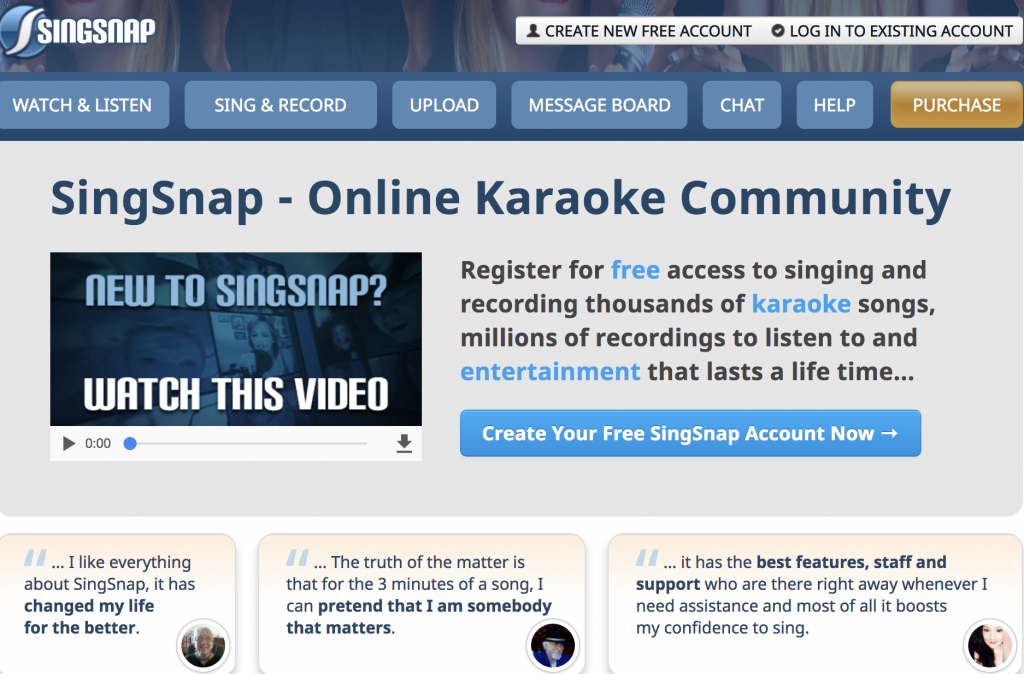Screen dimensions: 1024x674
Task: Download the intro video
Action: 404,443
